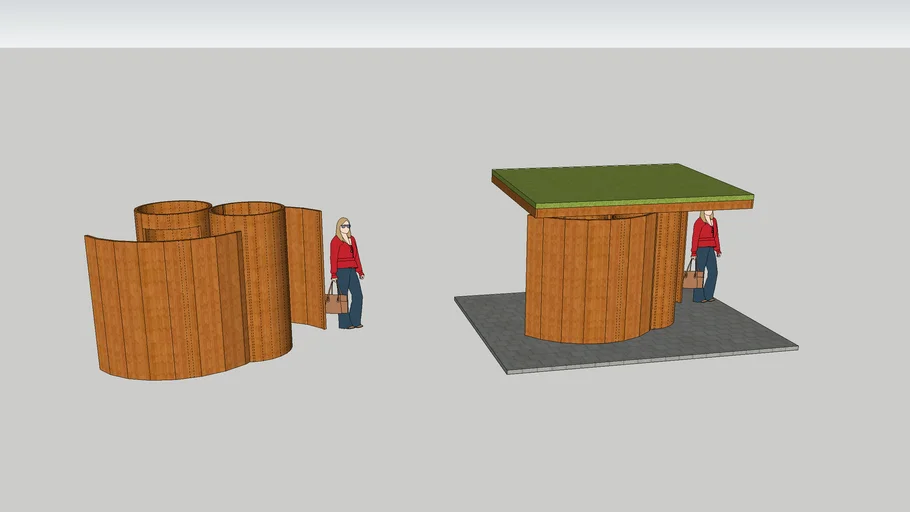The width and height of the screenshot is (910, 512).
Task: Select the left woman's sunglasses
Action: 346,227
